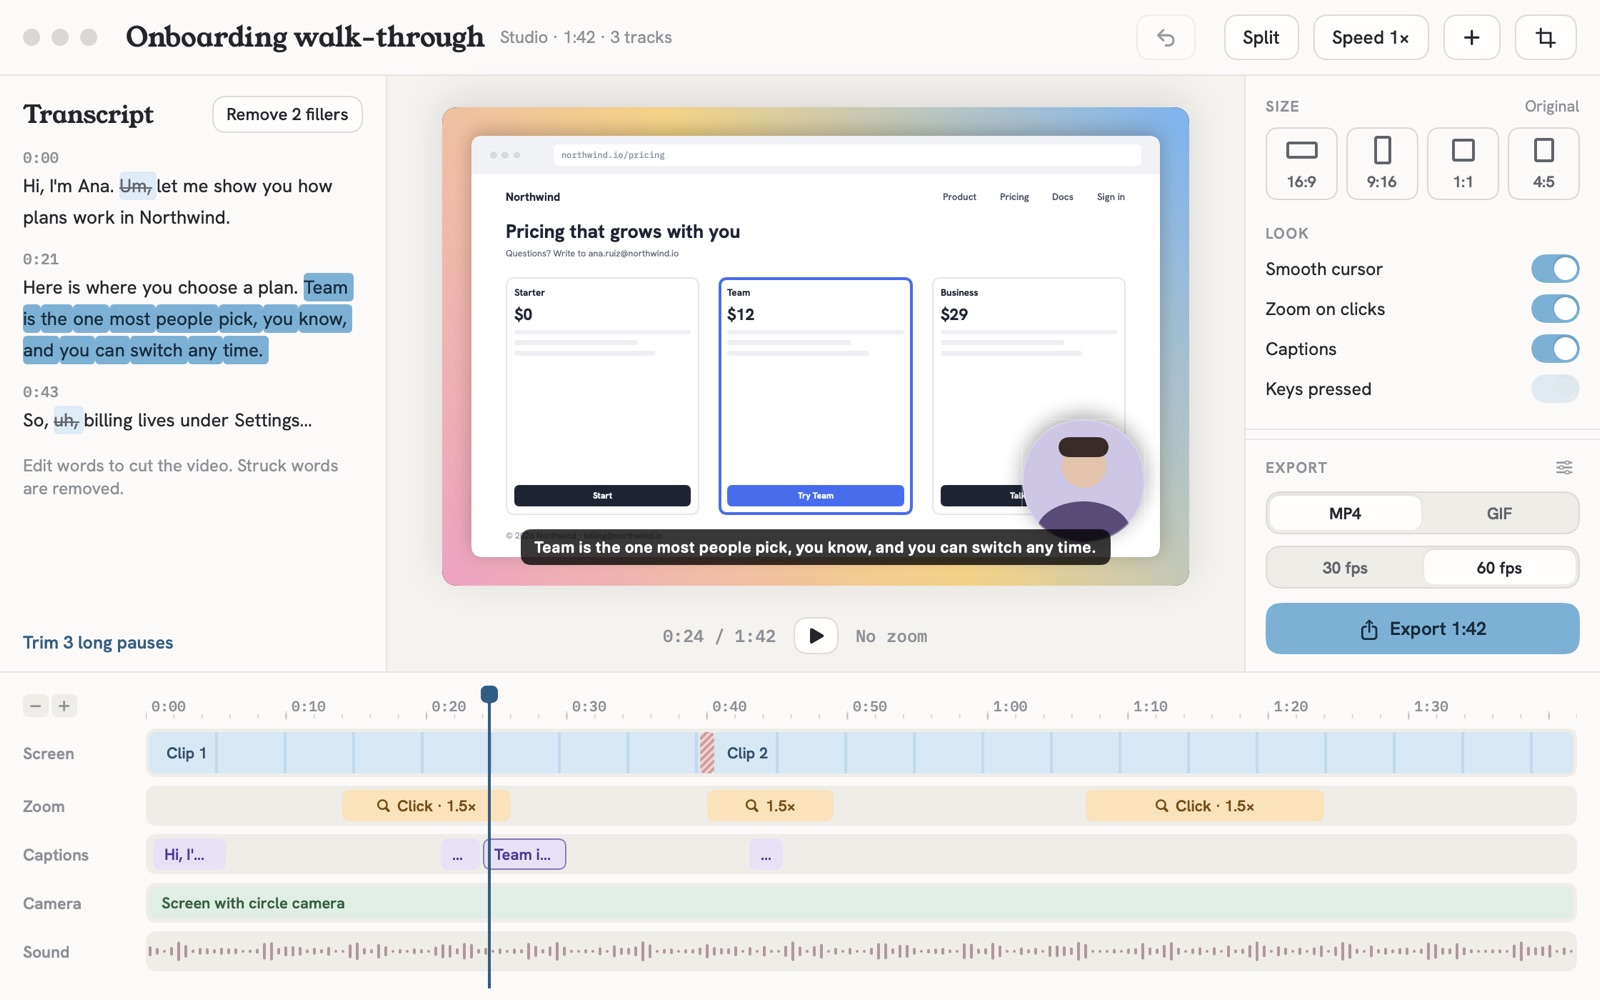Image resolution: width=1600 pixels, height=1000 pixels.
Task: Click the Split button
Action: pyautogui.click(x=1261, y=38)
